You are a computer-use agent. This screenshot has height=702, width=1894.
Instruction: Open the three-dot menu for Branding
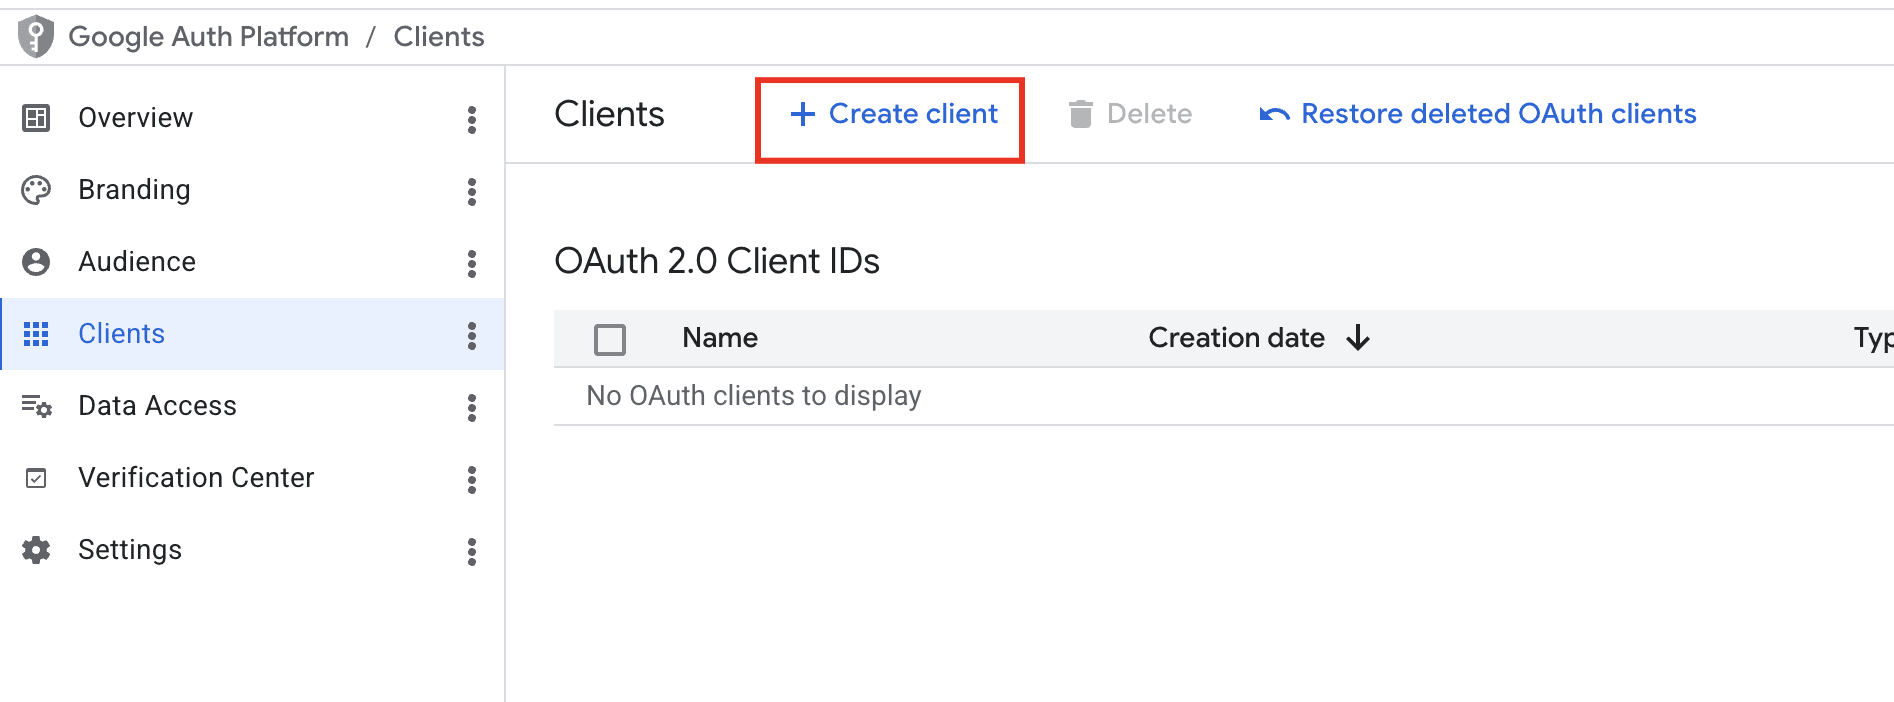tap(472, 191)
